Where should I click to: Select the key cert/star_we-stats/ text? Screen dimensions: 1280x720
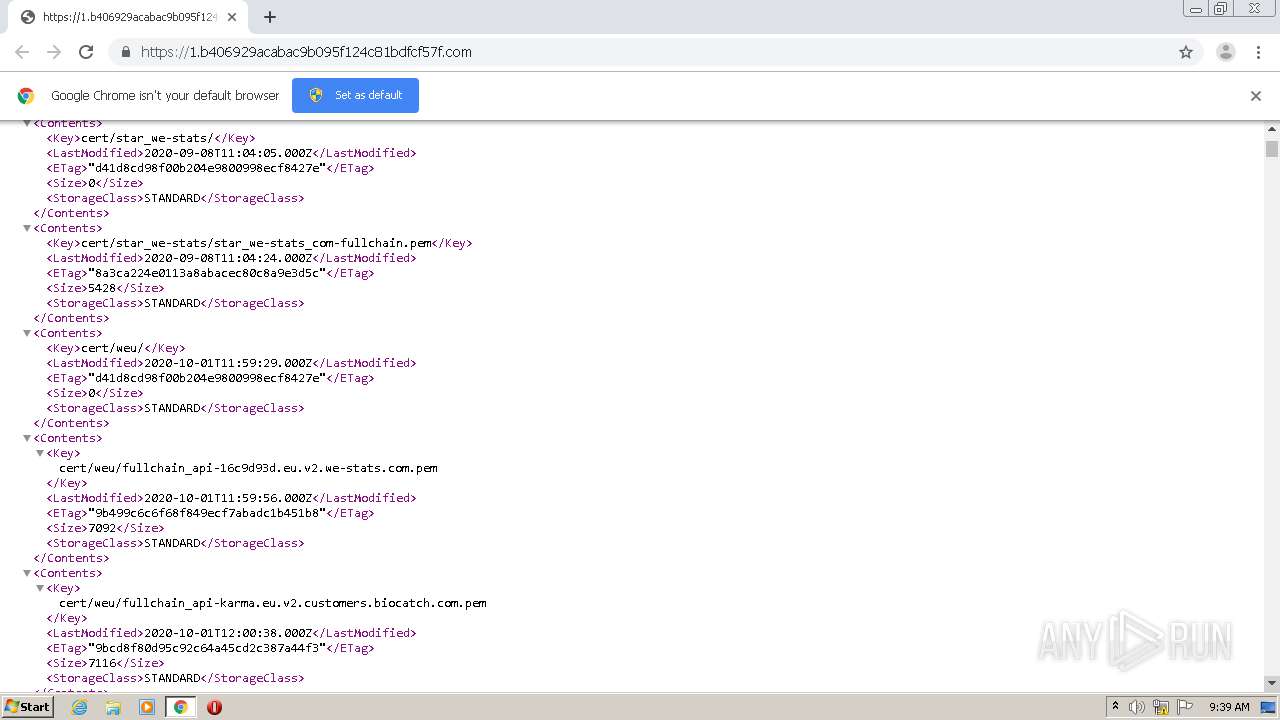point(147,138)
